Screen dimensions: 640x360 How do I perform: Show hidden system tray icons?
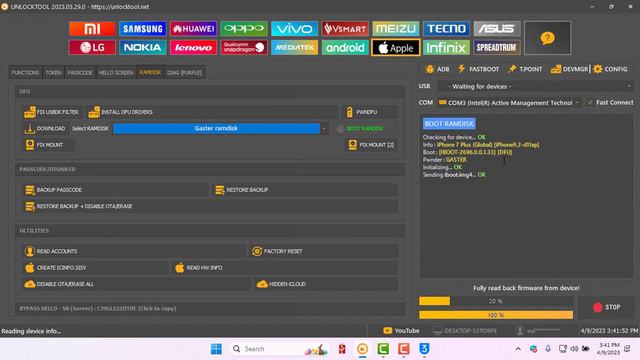[518, 349]
